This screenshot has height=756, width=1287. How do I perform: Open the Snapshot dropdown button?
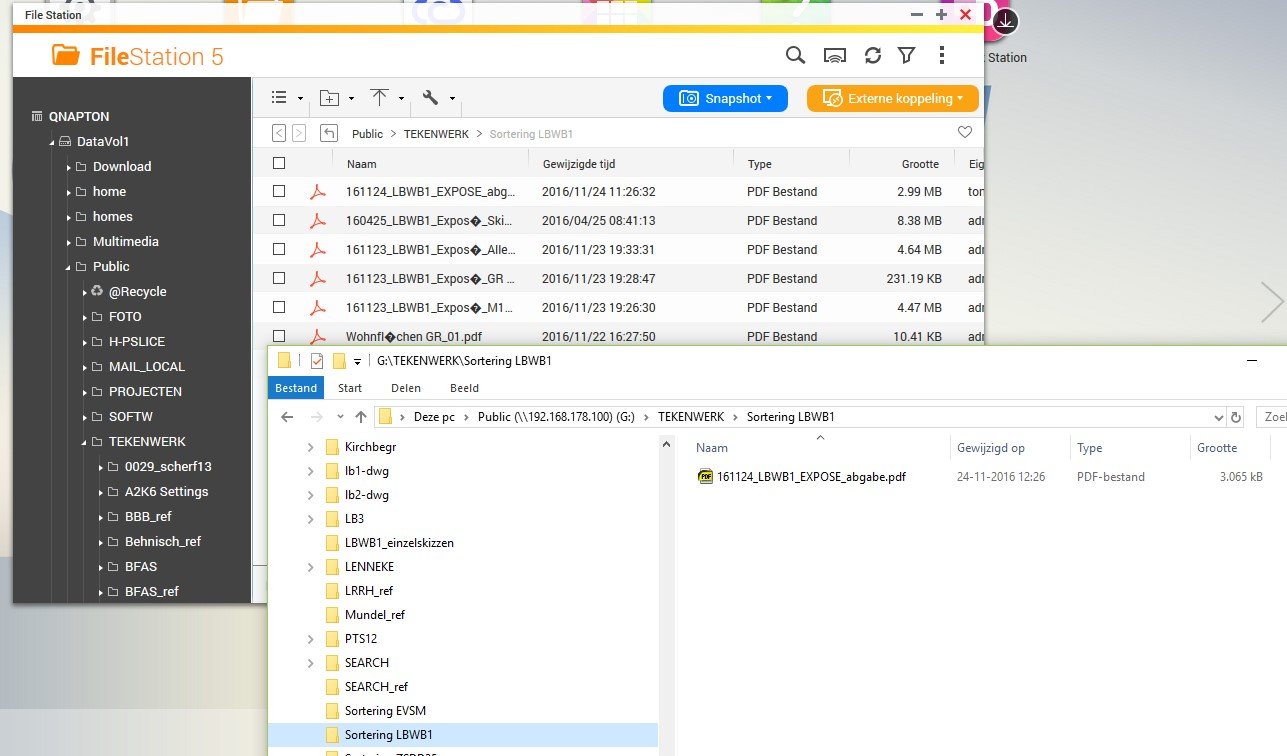725,98
